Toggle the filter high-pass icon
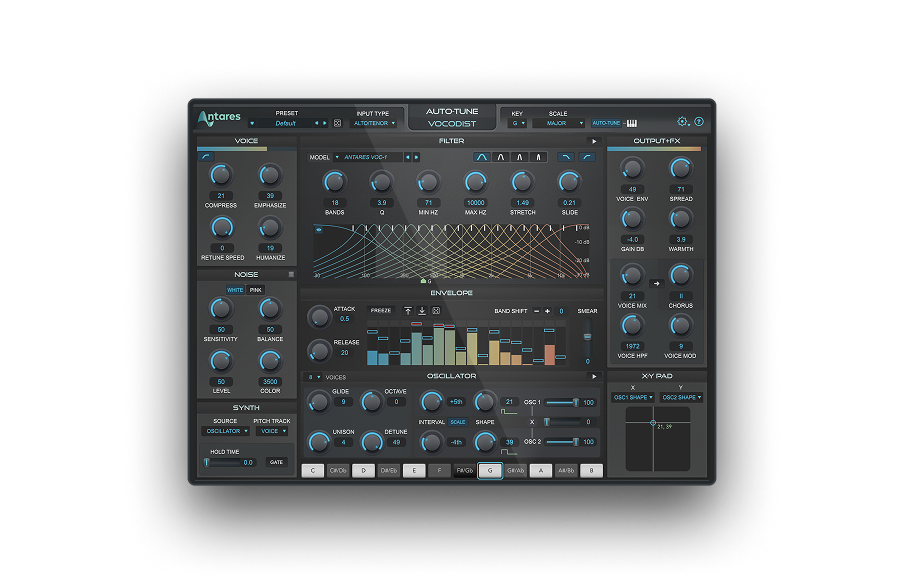 pos(587,157)
